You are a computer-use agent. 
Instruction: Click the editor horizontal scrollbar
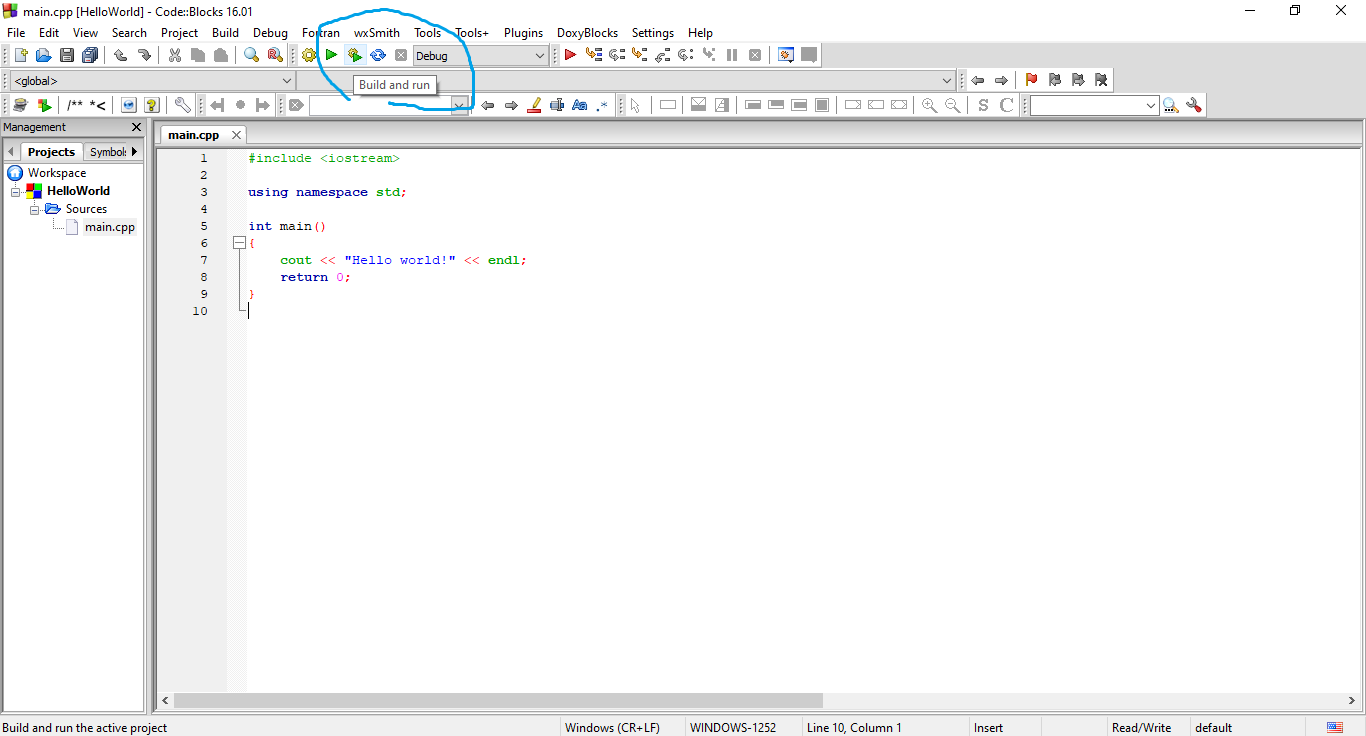tap(498, 701)
